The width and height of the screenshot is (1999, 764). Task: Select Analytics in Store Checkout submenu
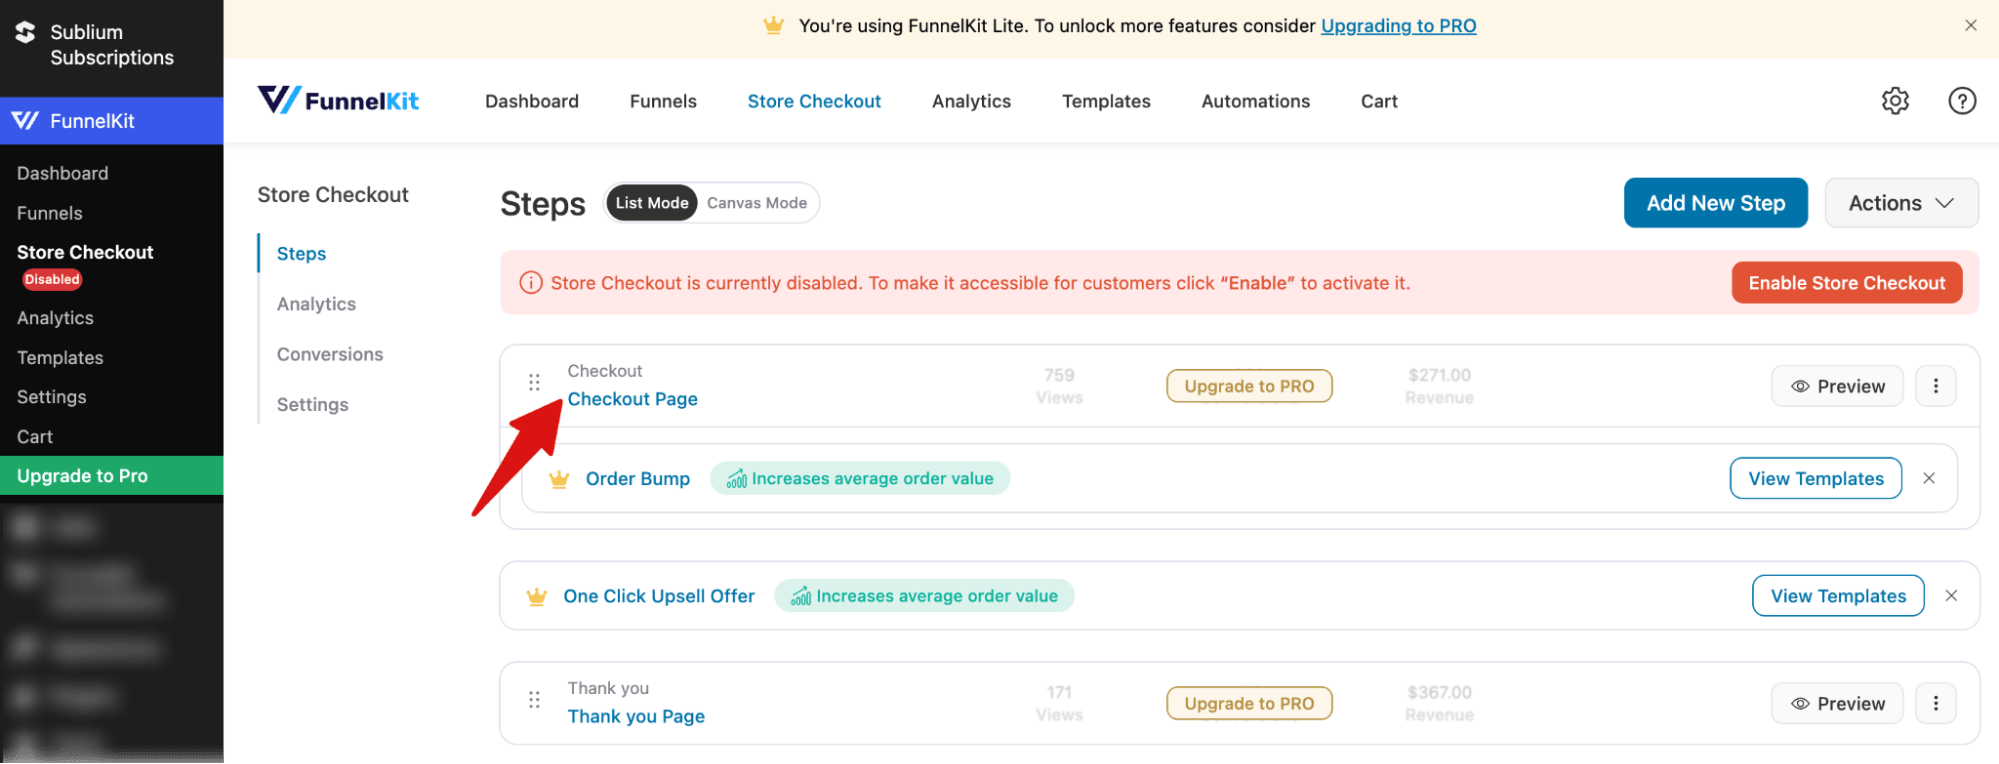click(x=316, y=304)
